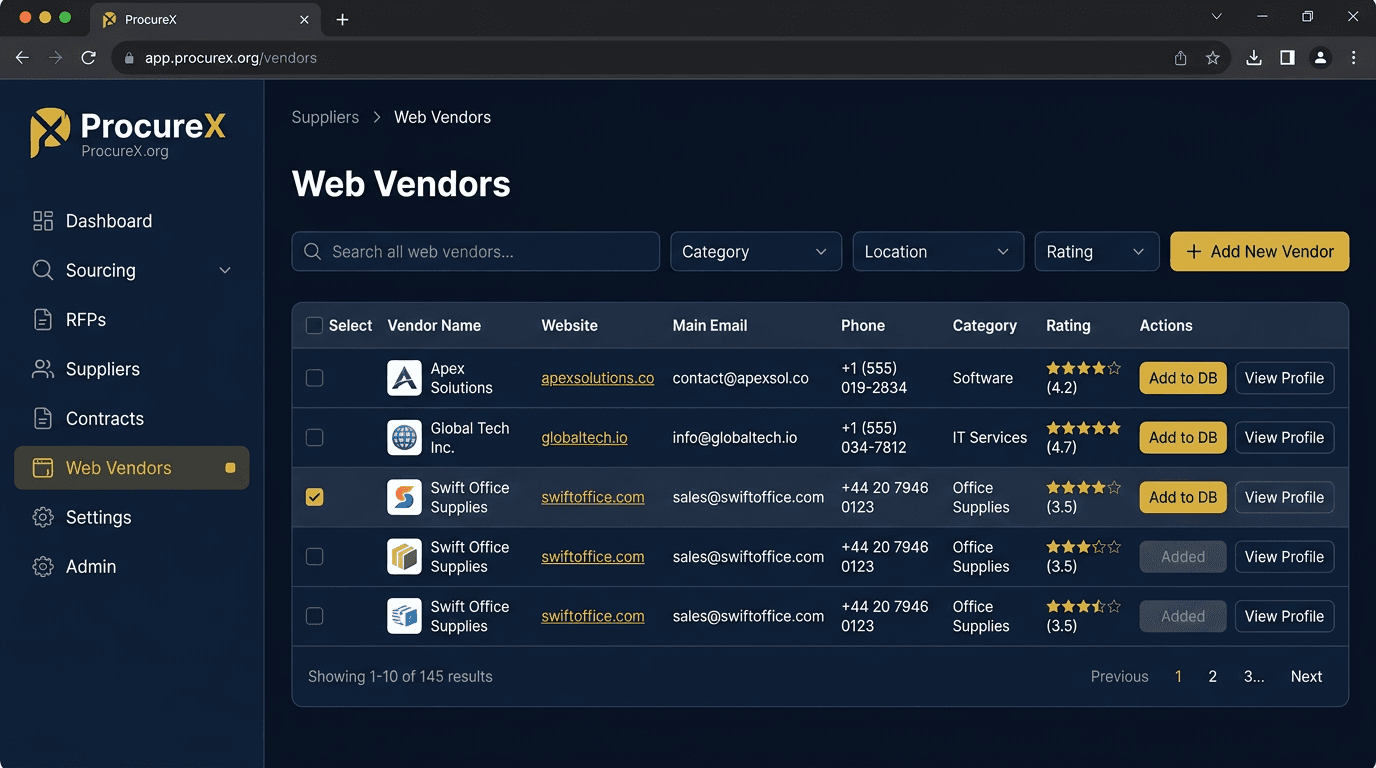
Task: Click the Apex Solutions vendor logo
Action: [404, 378]
